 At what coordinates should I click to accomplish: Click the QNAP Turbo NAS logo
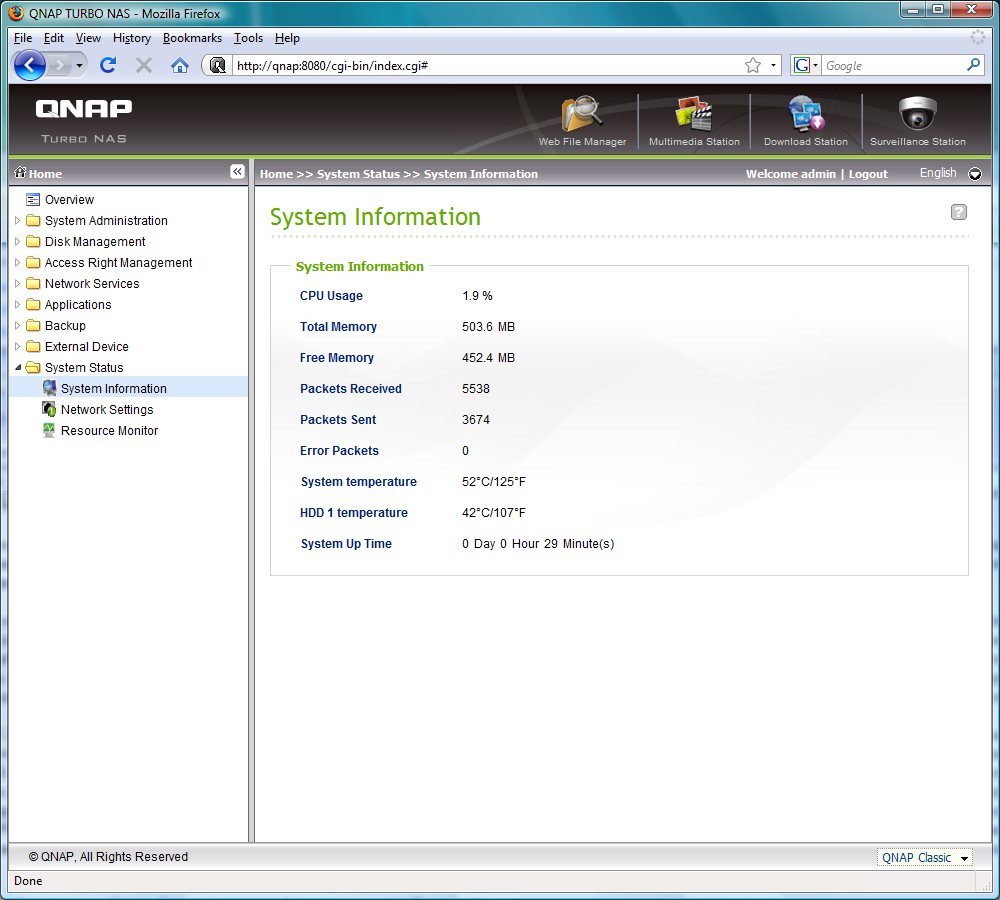pos(84,120)
